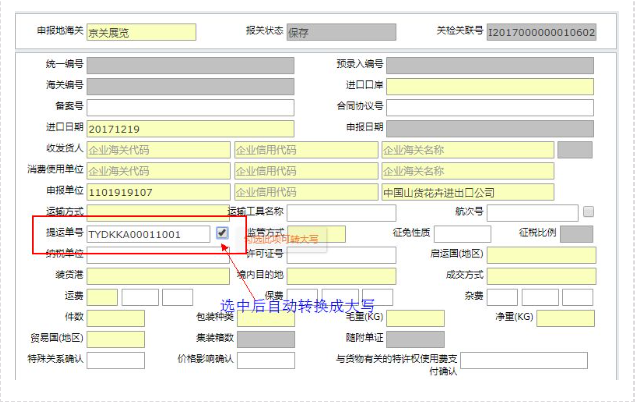Focus the 备案号 input field
The width and height of the screenshot is (635, 402).
(x=190, y=108)
